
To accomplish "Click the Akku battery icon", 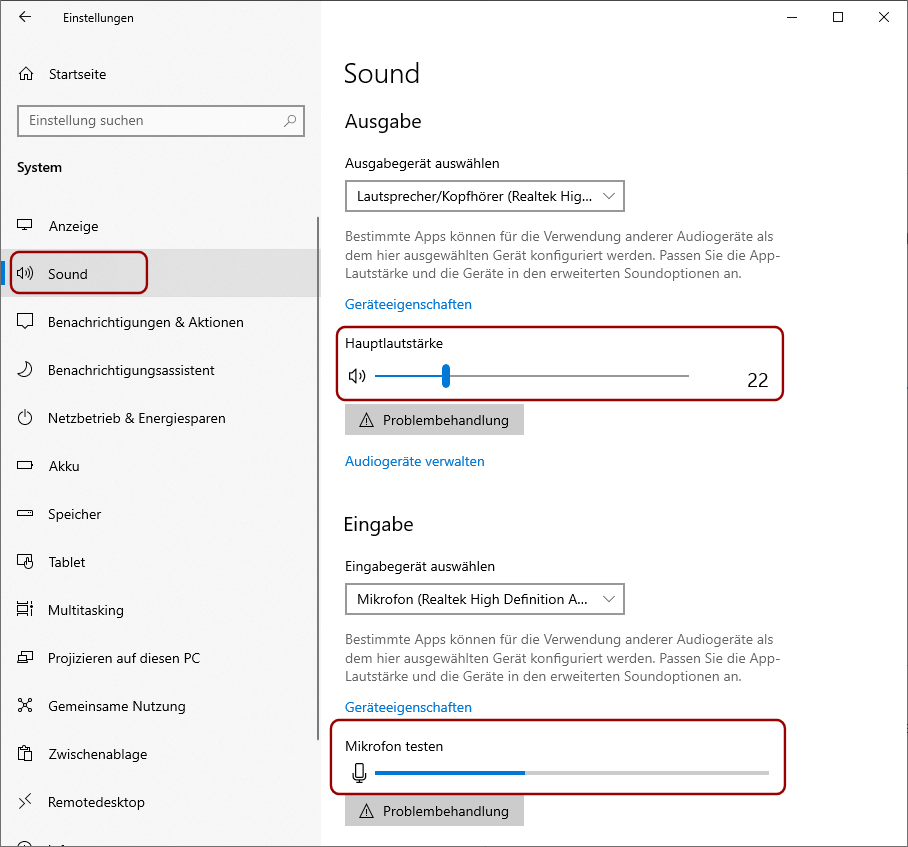I will [x=25, y=465].
